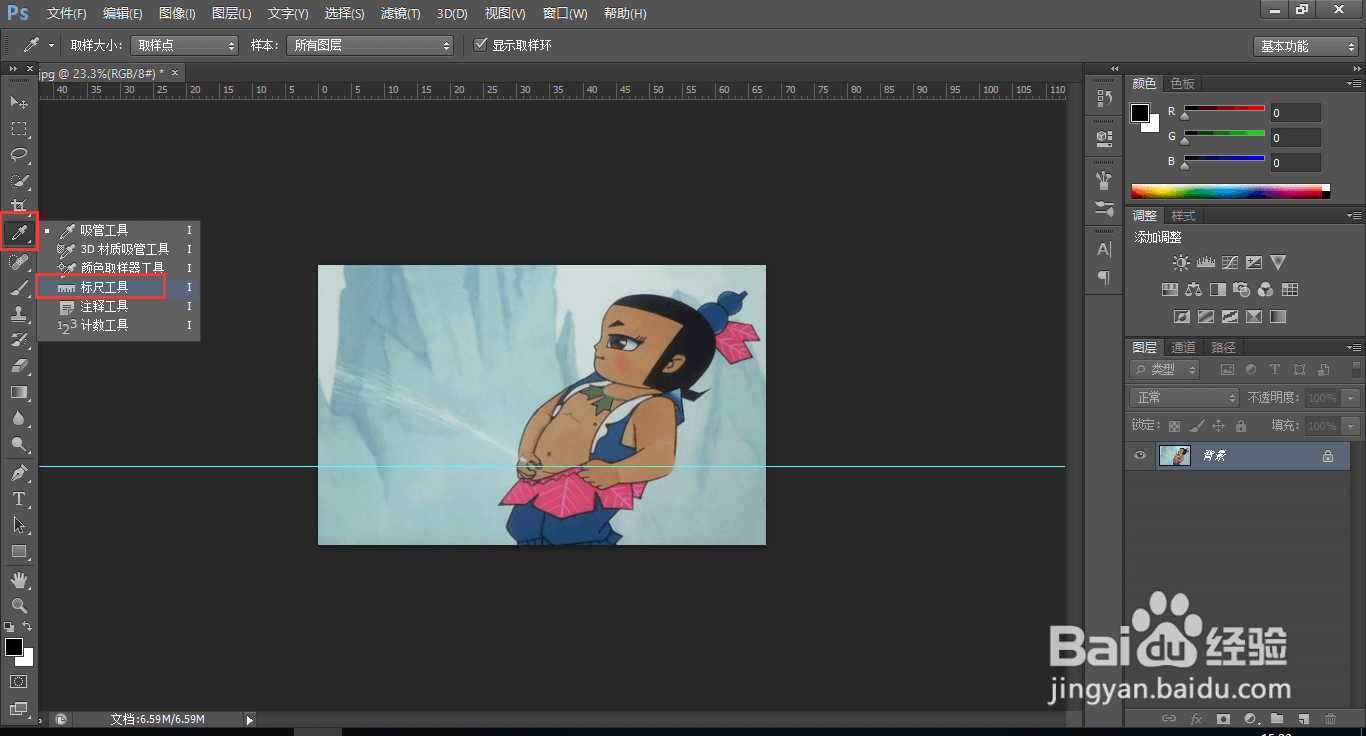The image size is (1366, 736).
Task: Open the 文件(F) menu
Action: click(67, 14)
